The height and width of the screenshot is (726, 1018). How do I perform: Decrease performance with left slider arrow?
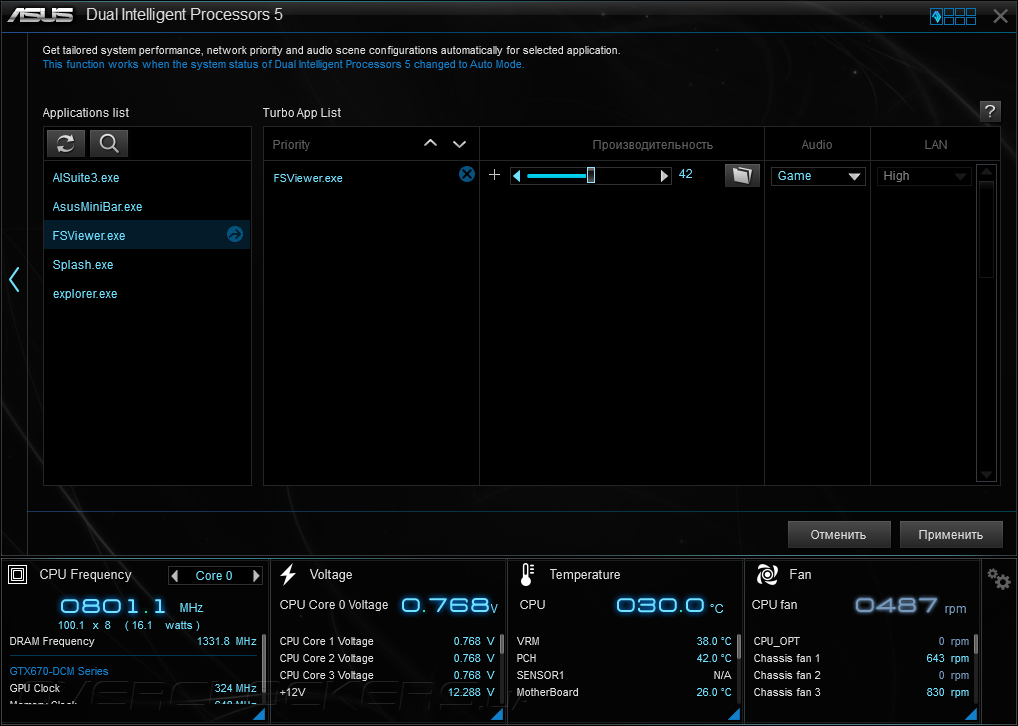click(517, 175)
